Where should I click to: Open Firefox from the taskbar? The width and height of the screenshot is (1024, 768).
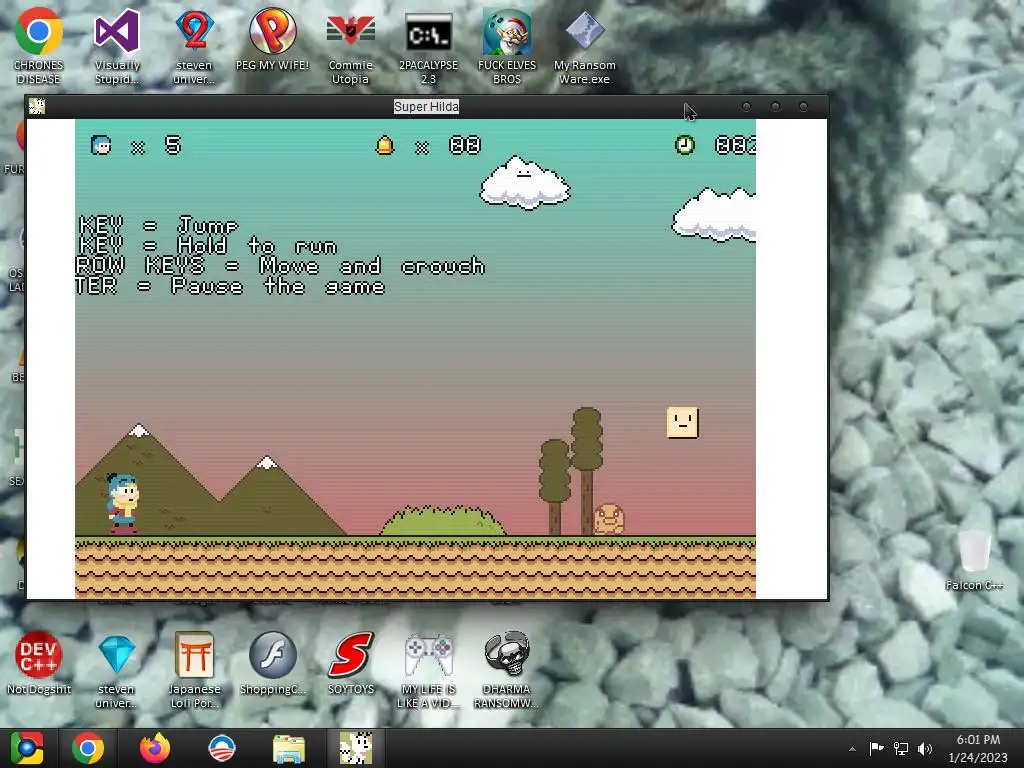pyautogui.click(x=155, y=748)
